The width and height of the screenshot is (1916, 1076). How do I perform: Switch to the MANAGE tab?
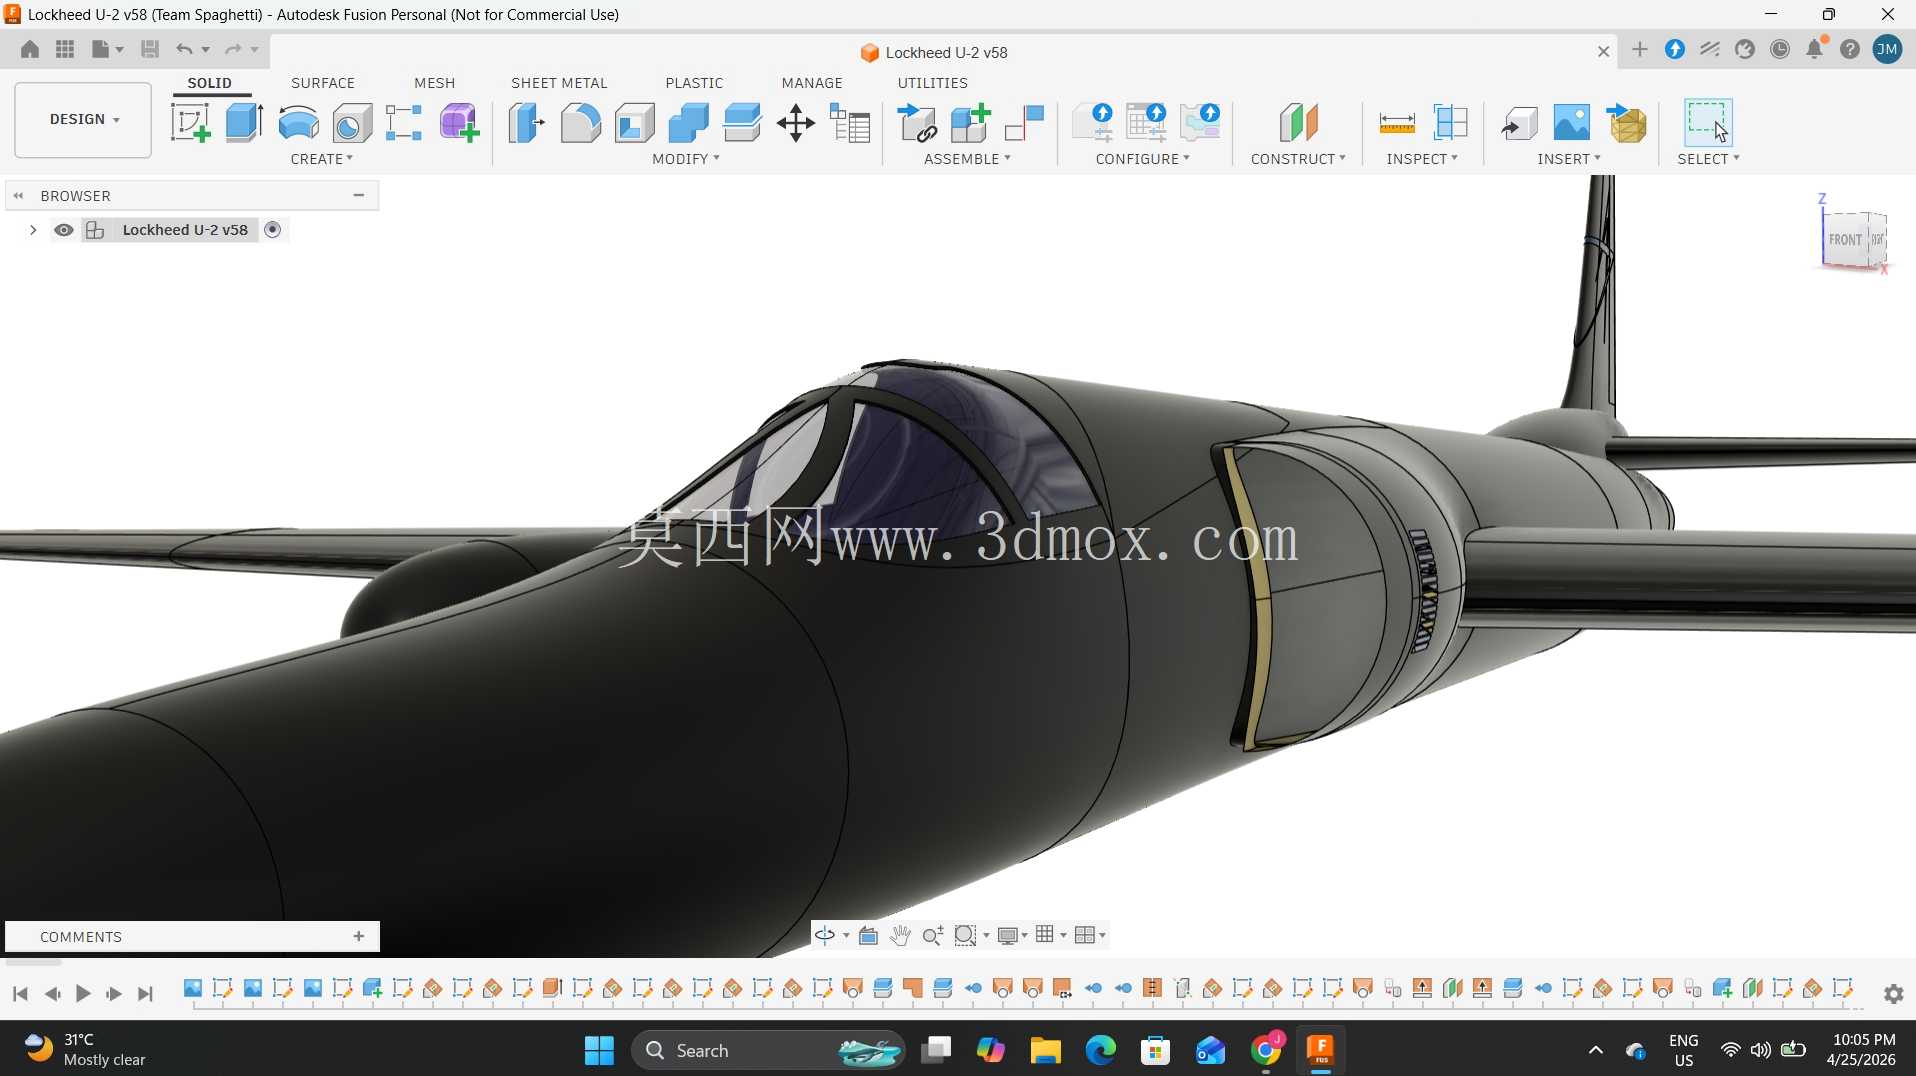(x=812, y=83)
